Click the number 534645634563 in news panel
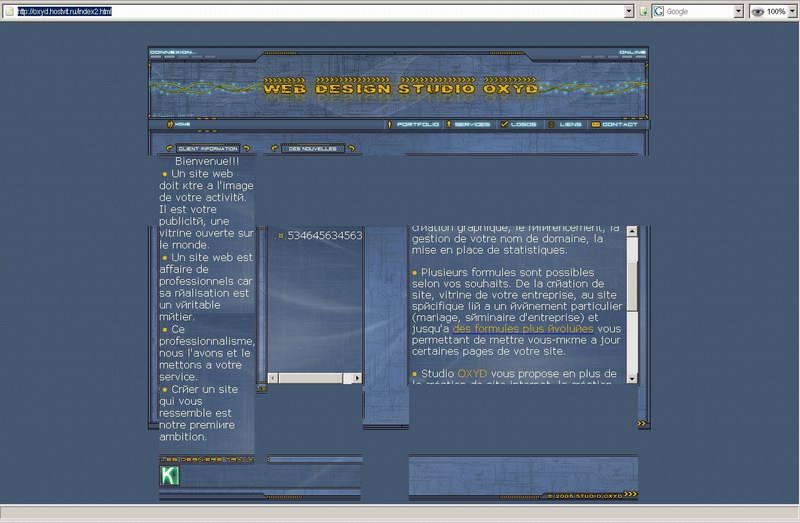This screenshot has width=800, height=523. coord(325,235)
